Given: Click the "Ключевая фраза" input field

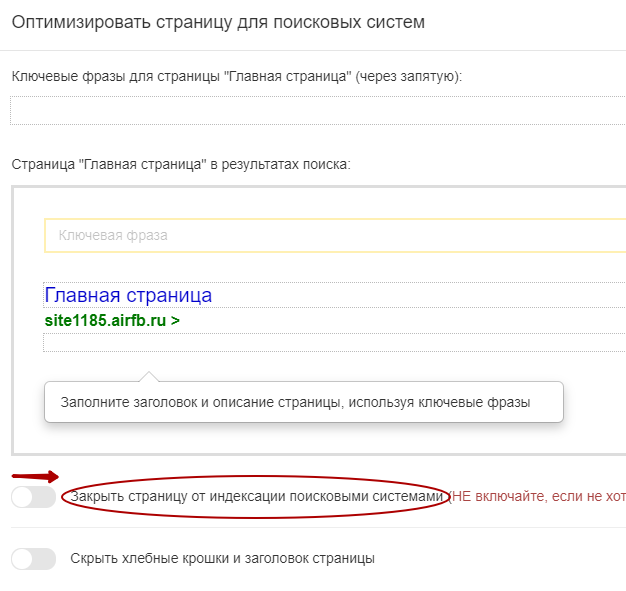Looking at the screenshot, I should tap(335, 235).
